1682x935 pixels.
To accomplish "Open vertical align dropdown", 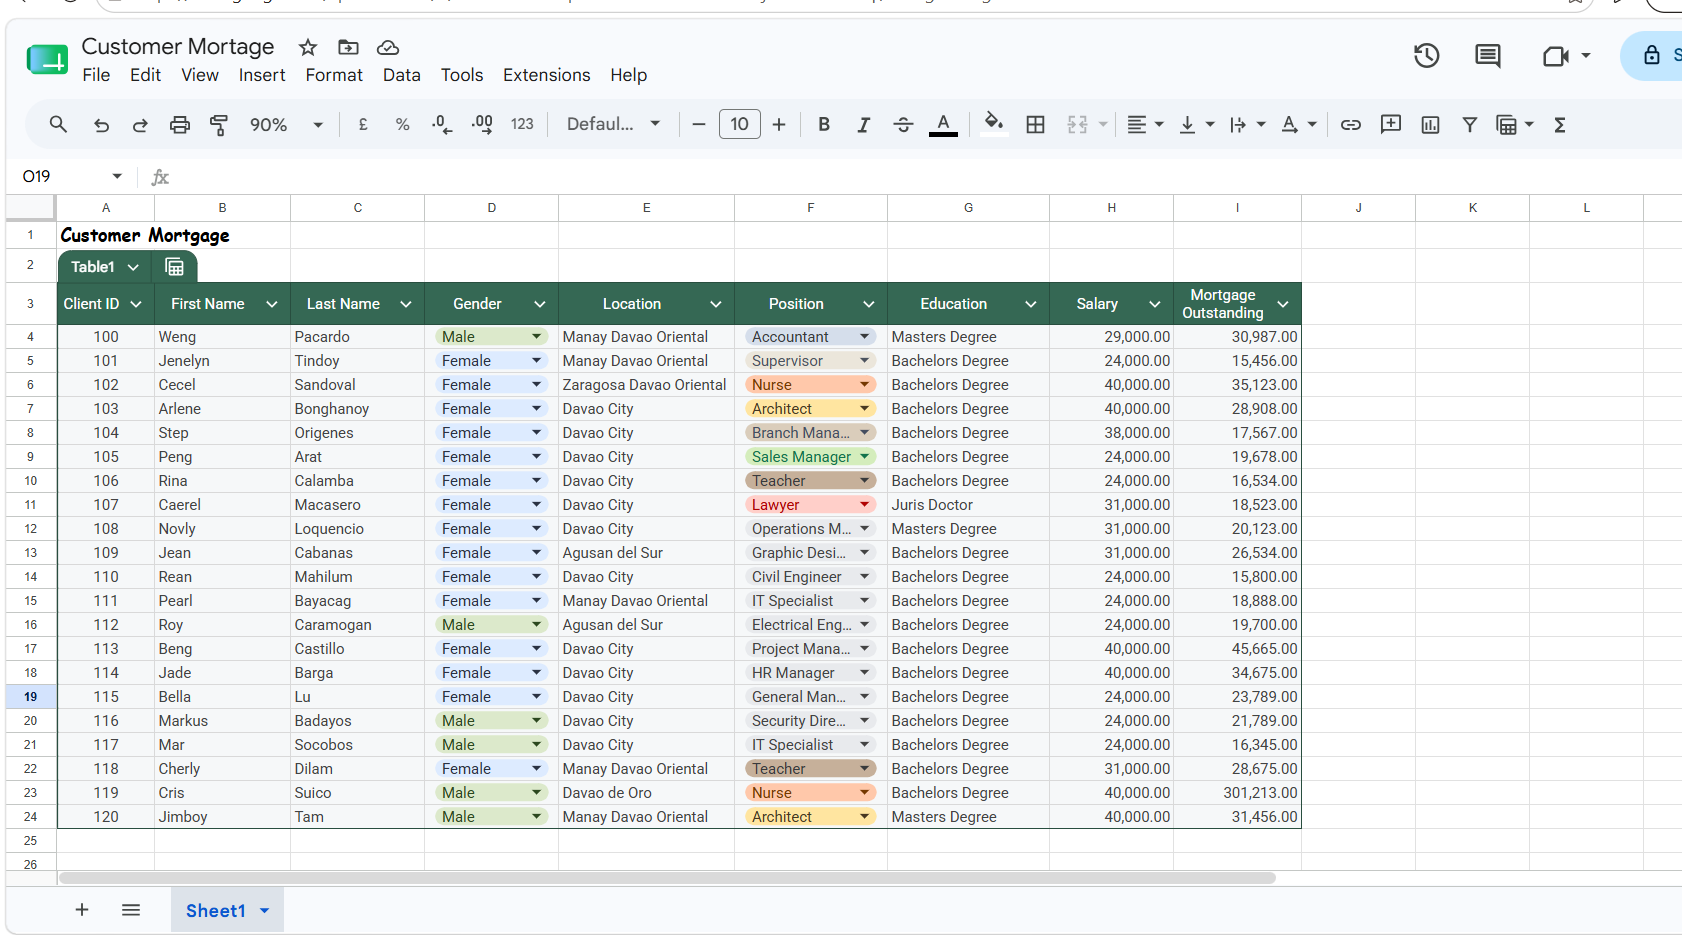I will click(1197, 124).
